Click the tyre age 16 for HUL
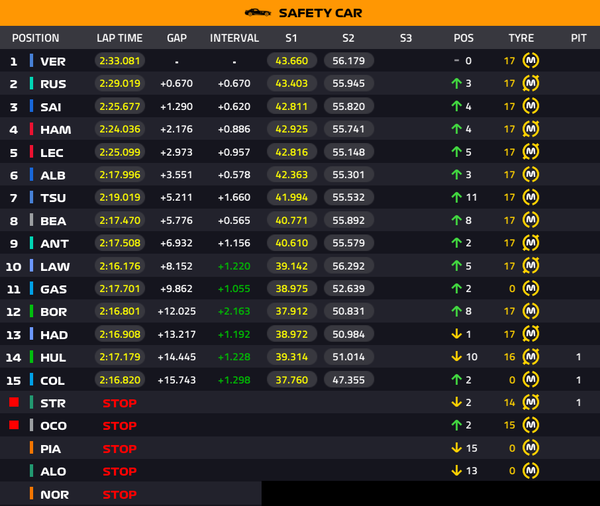The width and height of the screenshot is (600, 506). pos(509,357)
